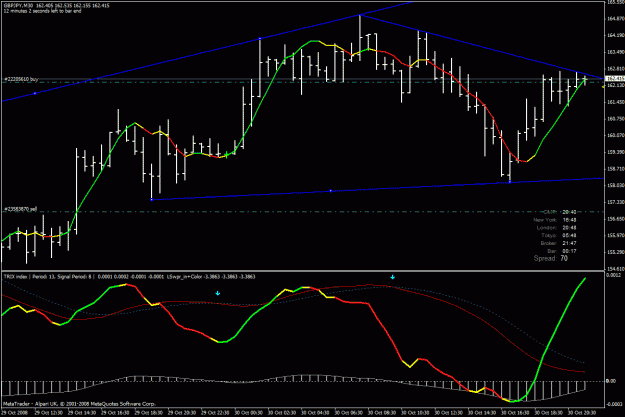Click the New York 16:48 clock line
This screenshot has height=417, width=625.
(x=555, y=220)
